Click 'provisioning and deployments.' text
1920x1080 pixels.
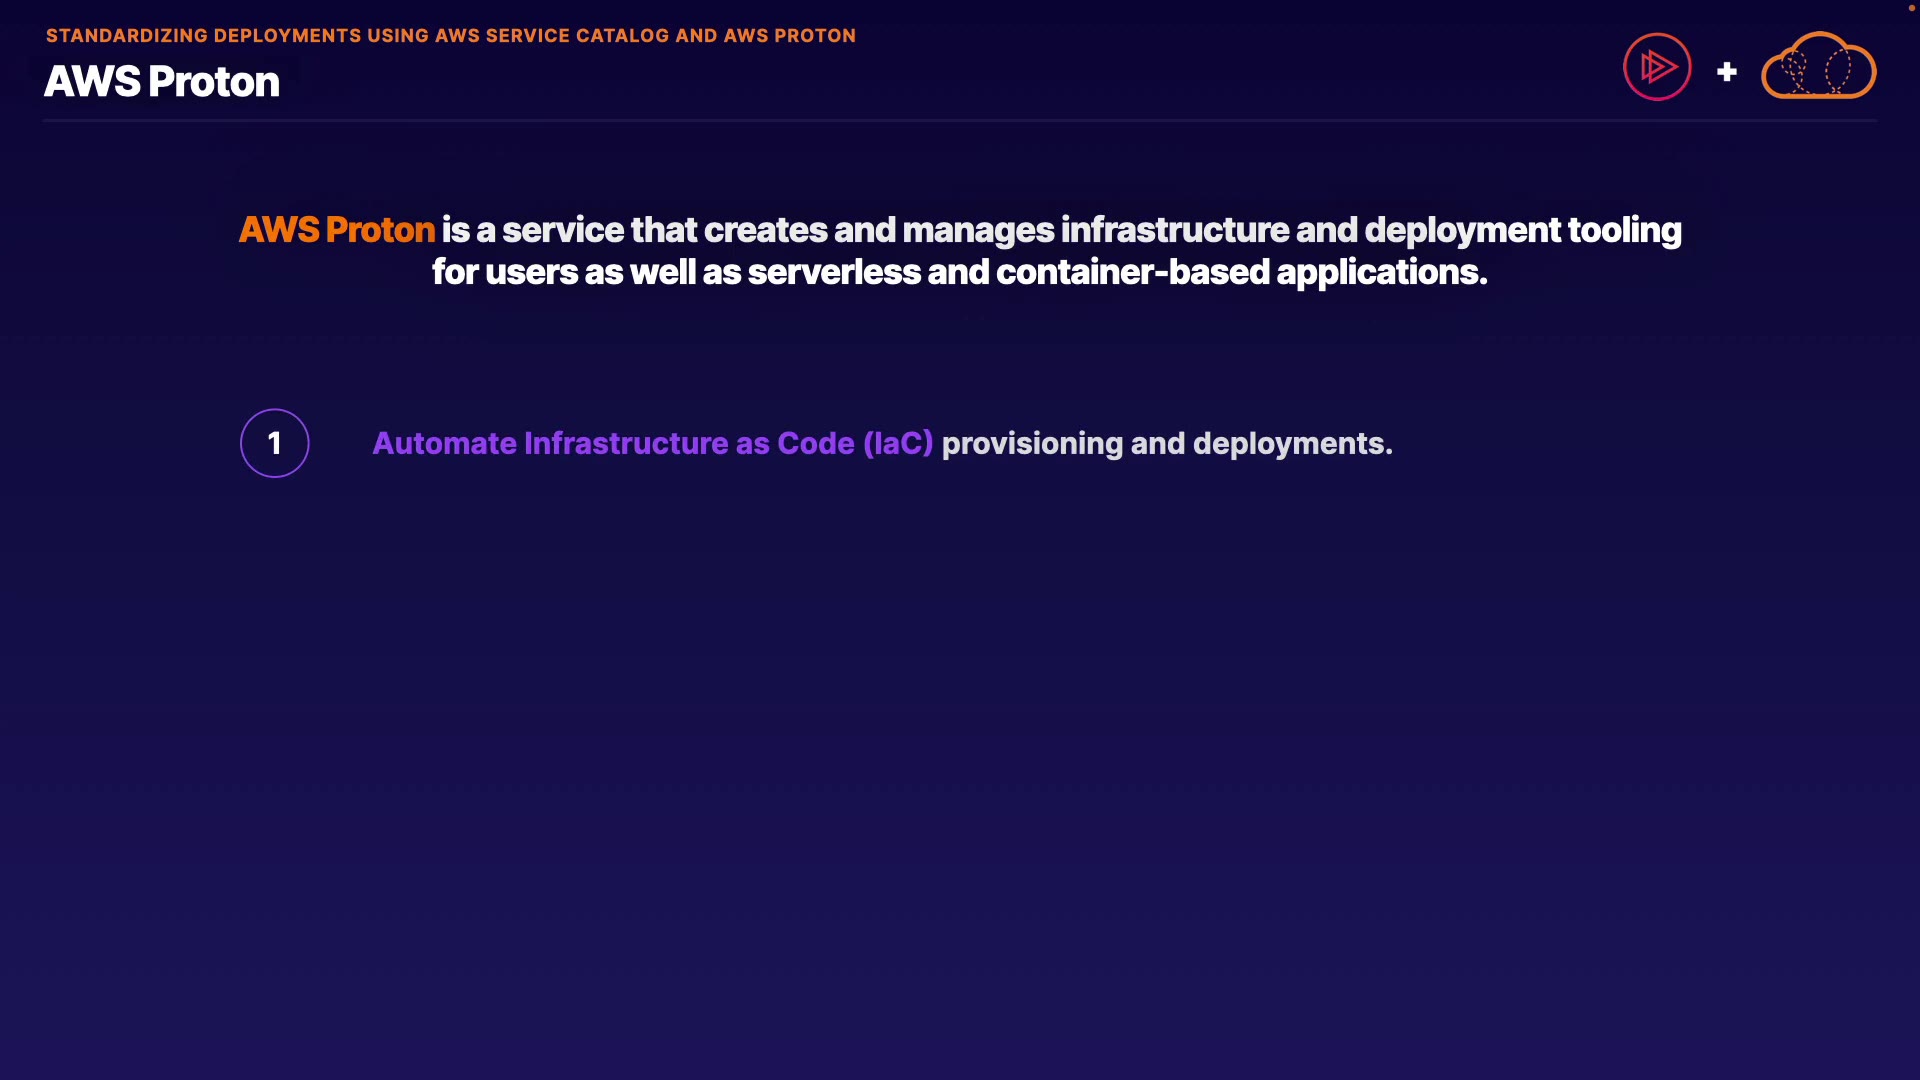click(x=1166, y=443)
